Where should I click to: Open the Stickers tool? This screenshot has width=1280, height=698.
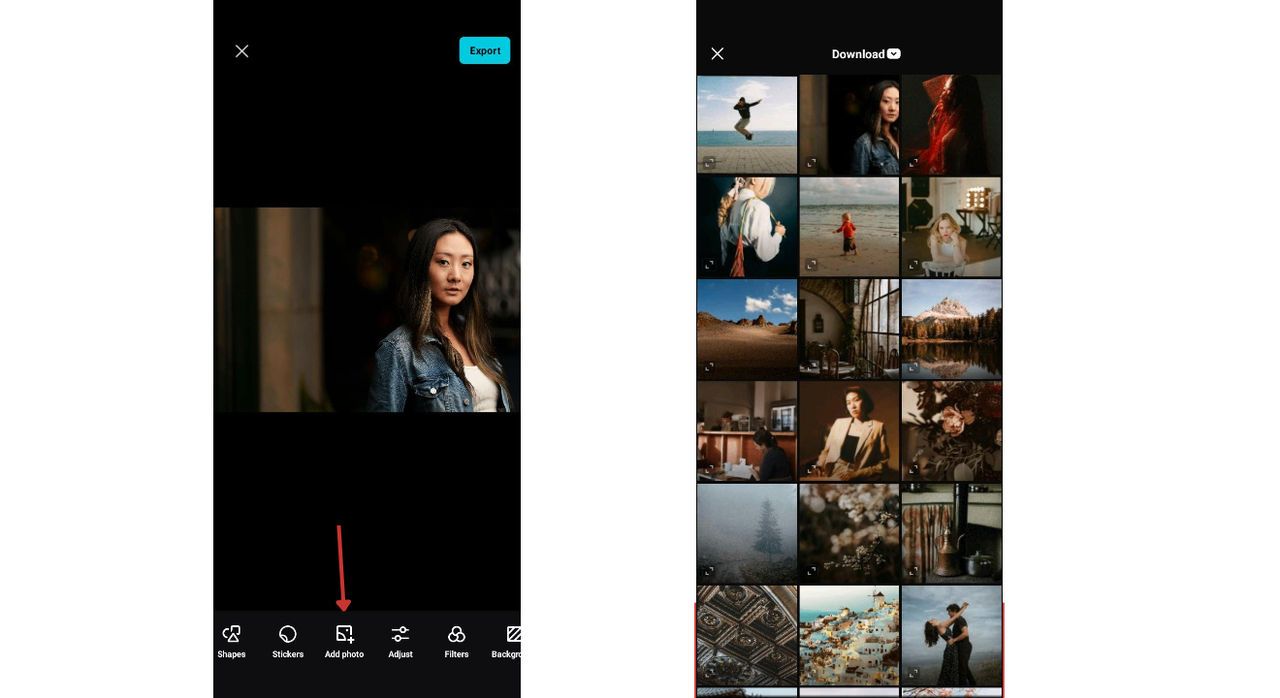pyautogui.click(x=288, y=642)
